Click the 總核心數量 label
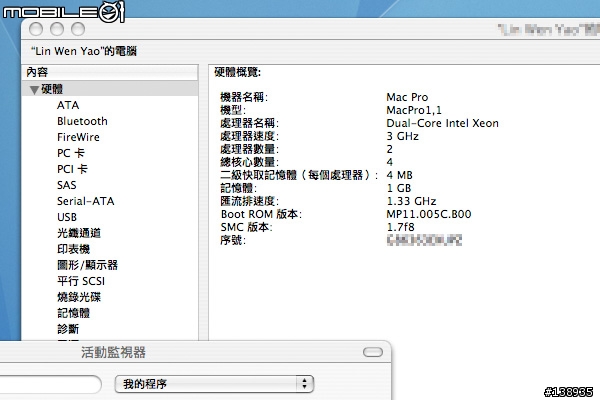 249,162
